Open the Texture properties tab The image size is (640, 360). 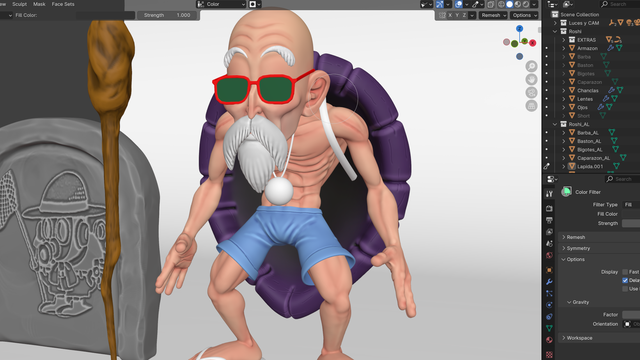coord(549,354)
